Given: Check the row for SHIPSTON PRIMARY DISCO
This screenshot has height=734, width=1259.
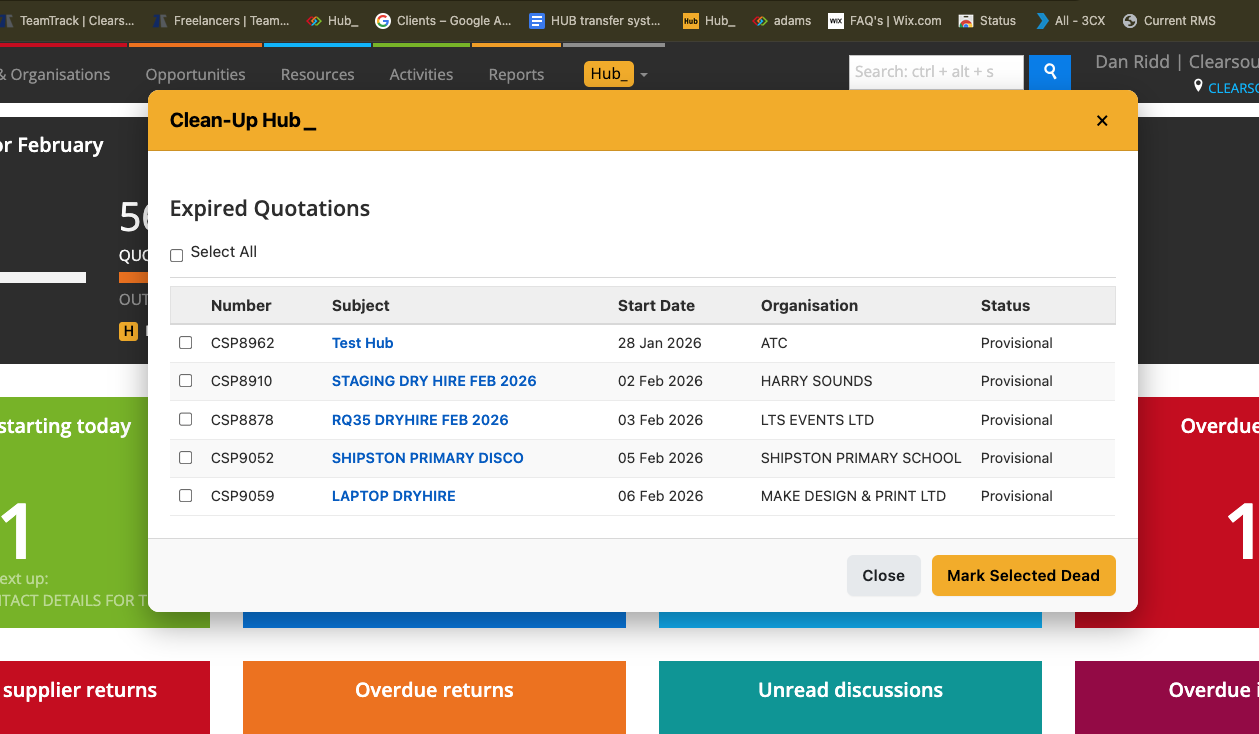Looking at the screenshot, I should pyautogui.click(x=185, y=457).
